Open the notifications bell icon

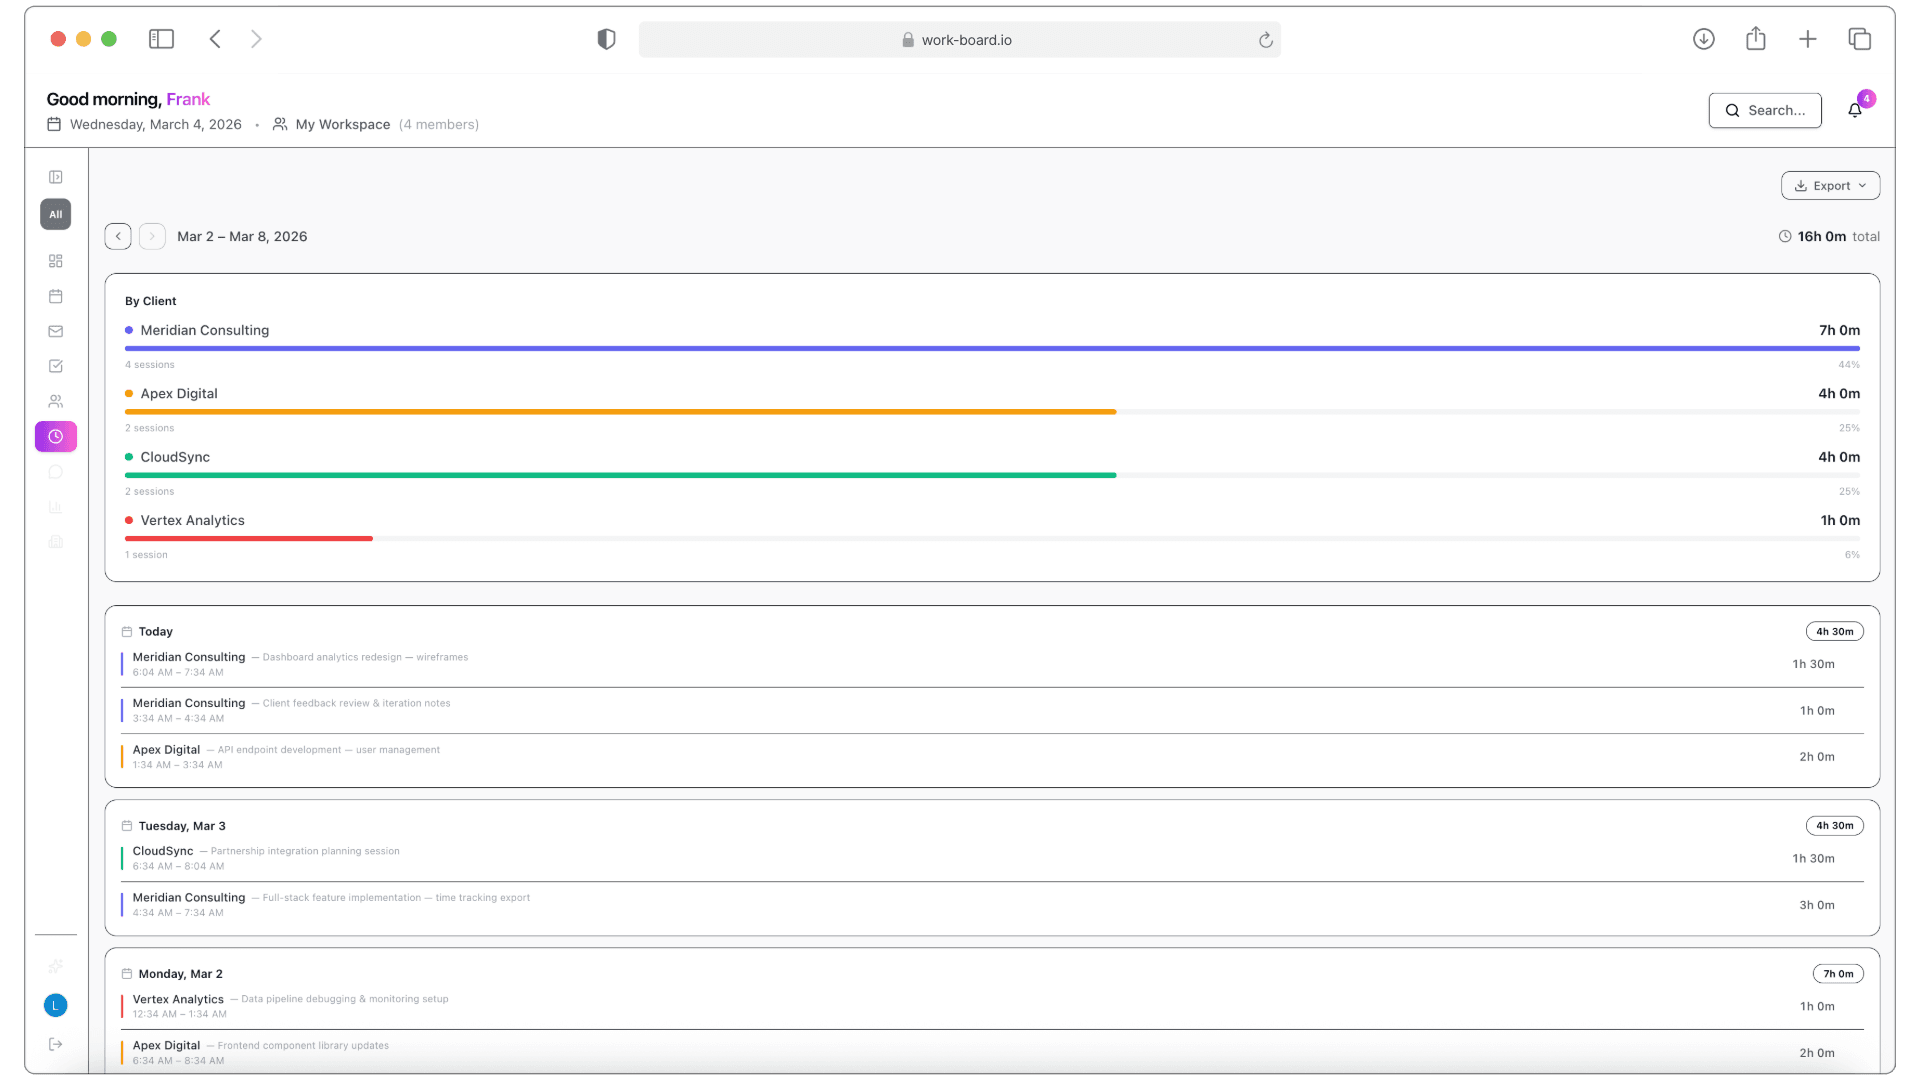1855,110
